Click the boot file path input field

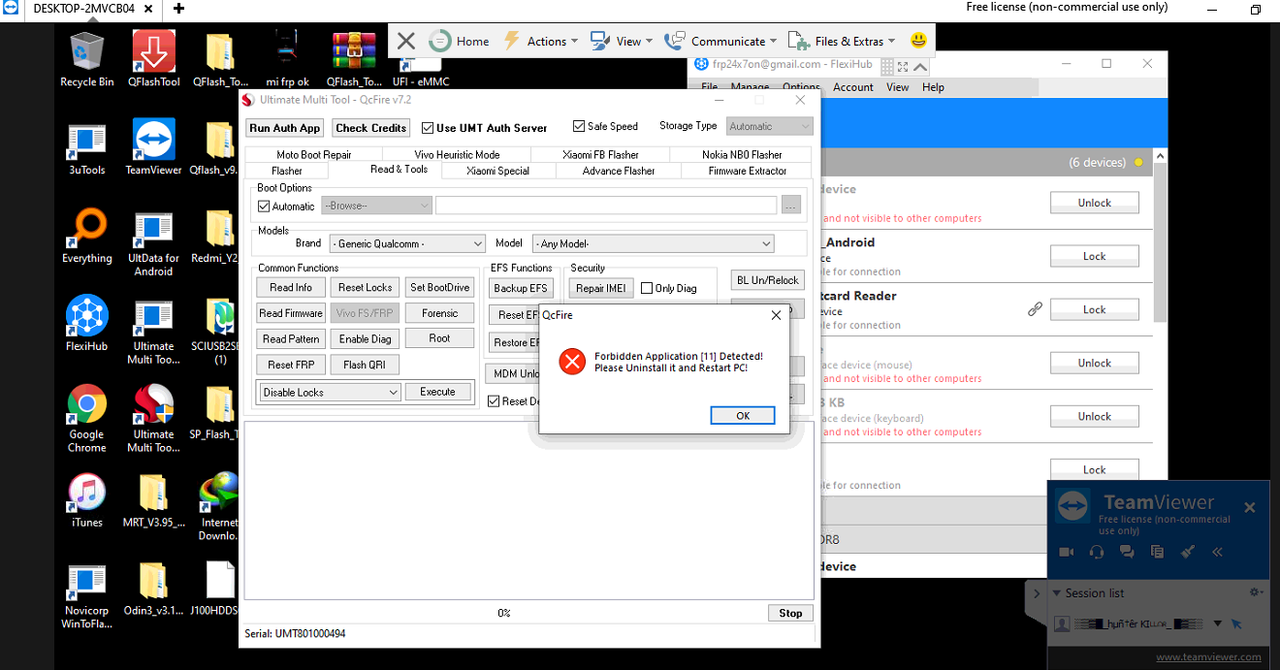coord(606,205)
